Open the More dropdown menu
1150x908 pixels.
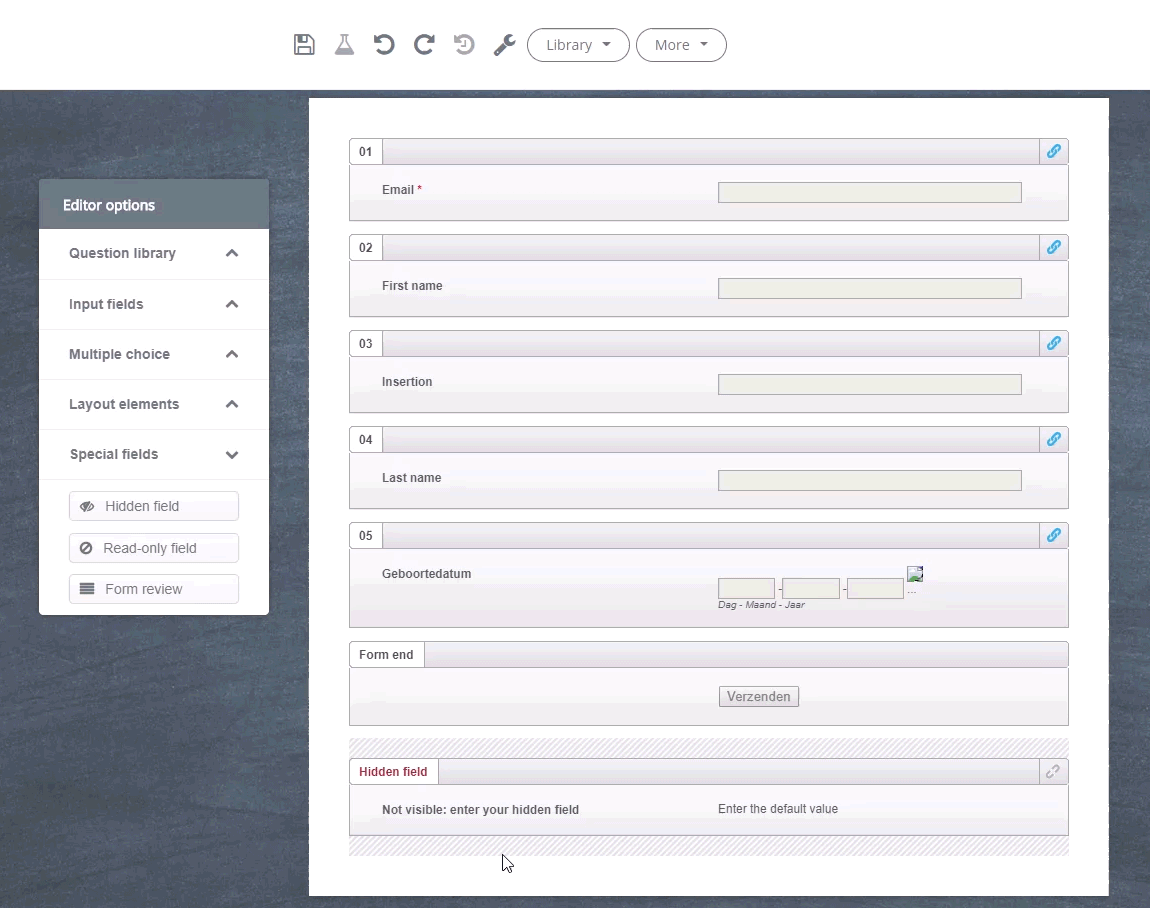681,45
